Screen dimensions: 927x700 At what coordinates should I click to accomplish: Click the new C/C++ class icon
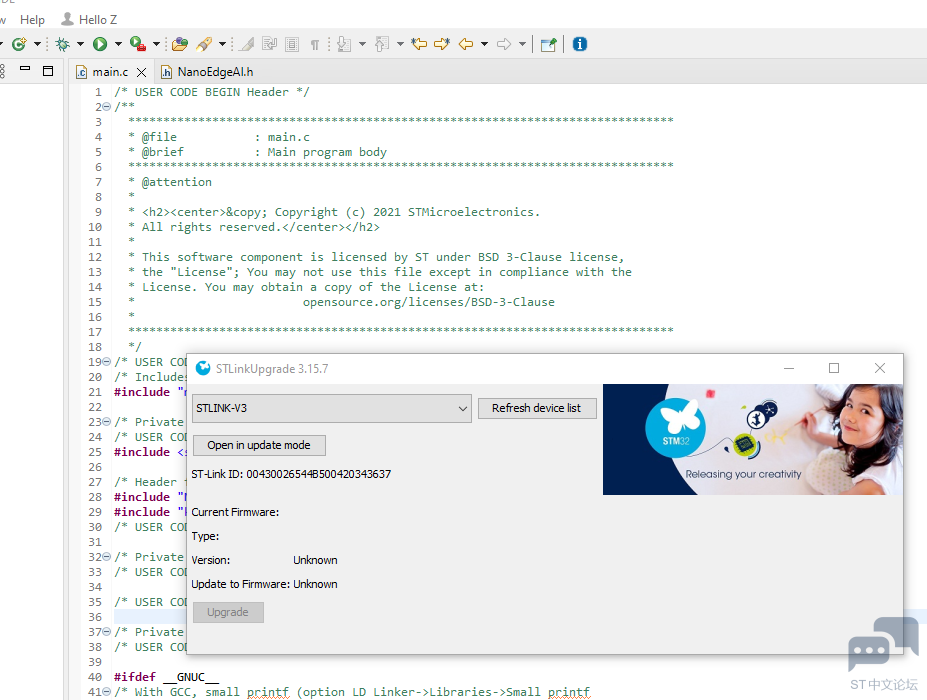[20, 44]
